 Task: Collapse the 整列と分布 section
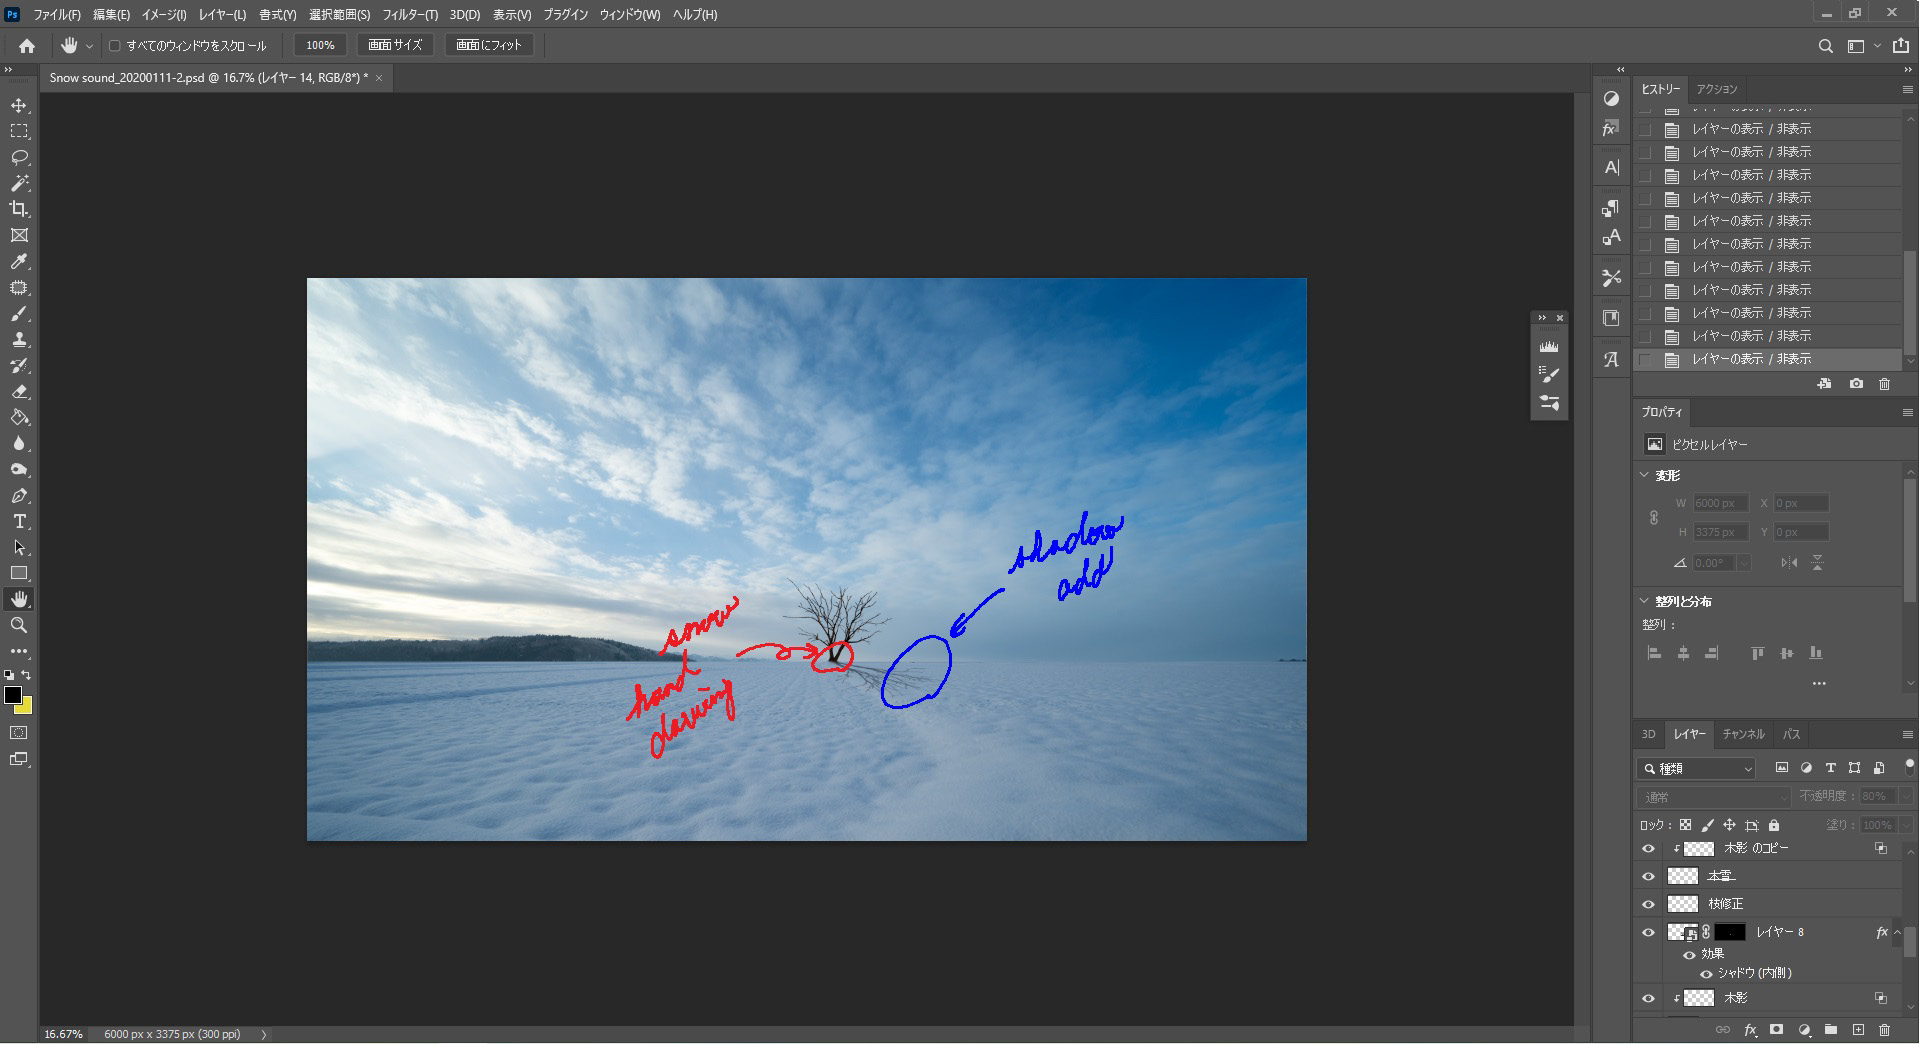(x=1645, y=602)
